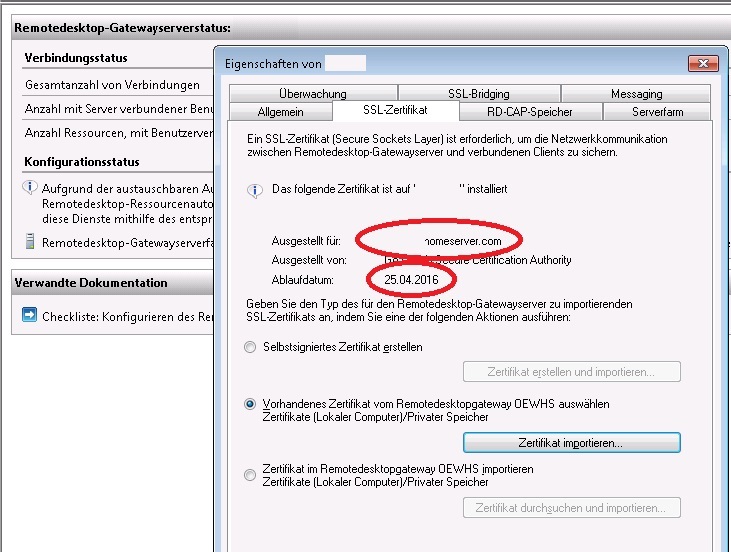Open the Messaging tab
731x552 pixels.
click(636, 94)
